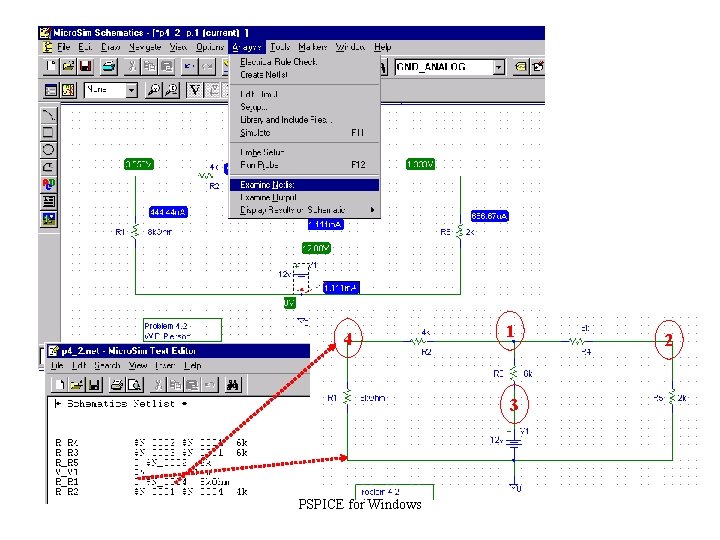Choose Setup... from Analysis menu
The width and height of the screenshot is (720, 540).
(304, 107)
